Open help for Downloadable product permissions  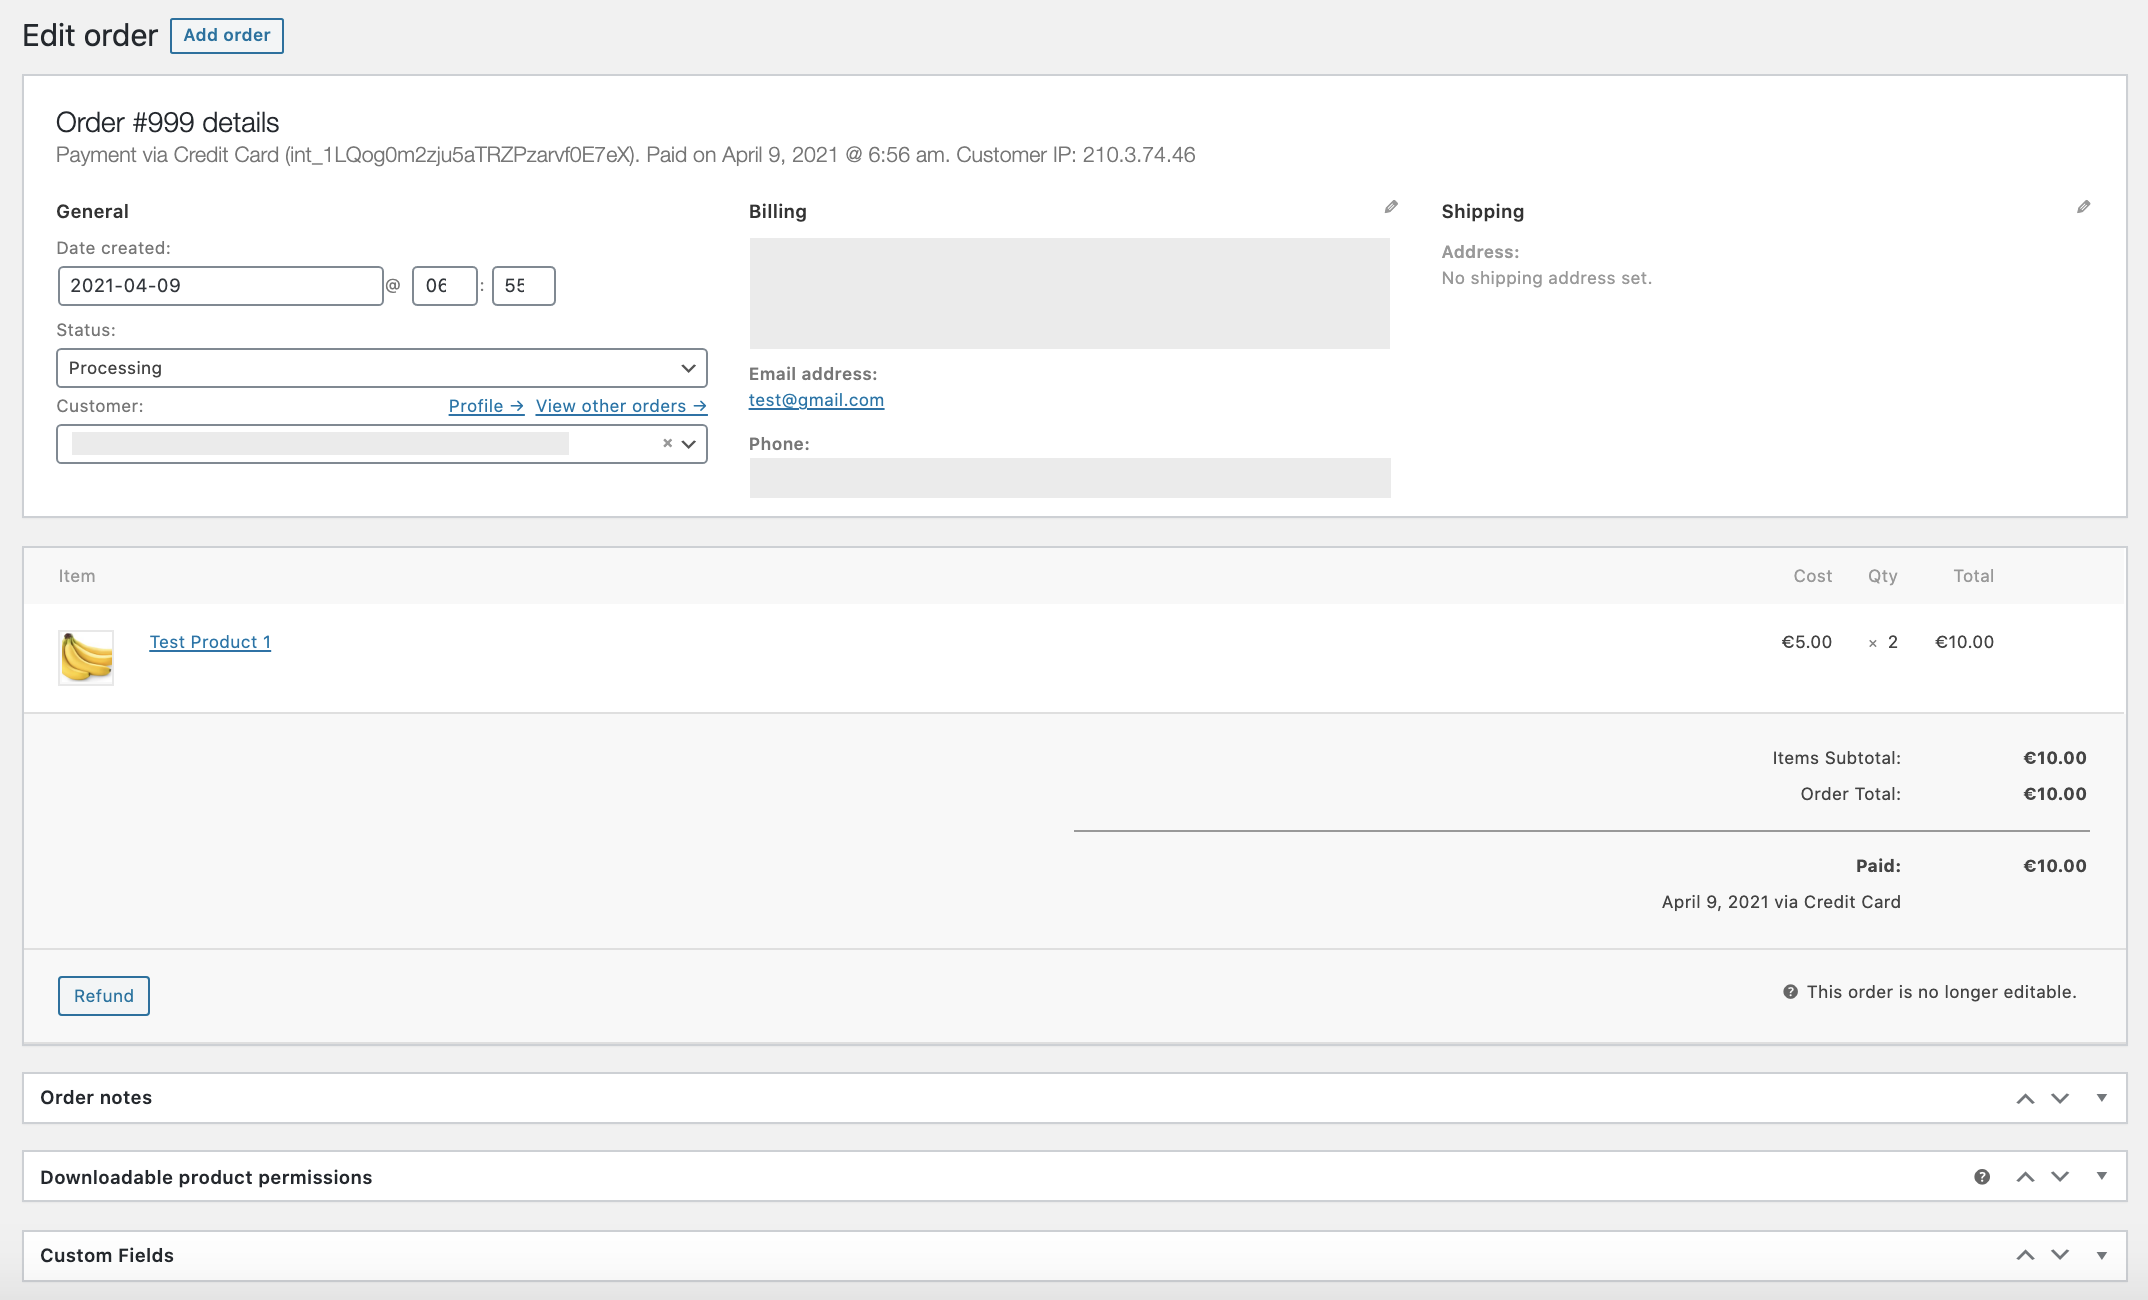1983,1177
